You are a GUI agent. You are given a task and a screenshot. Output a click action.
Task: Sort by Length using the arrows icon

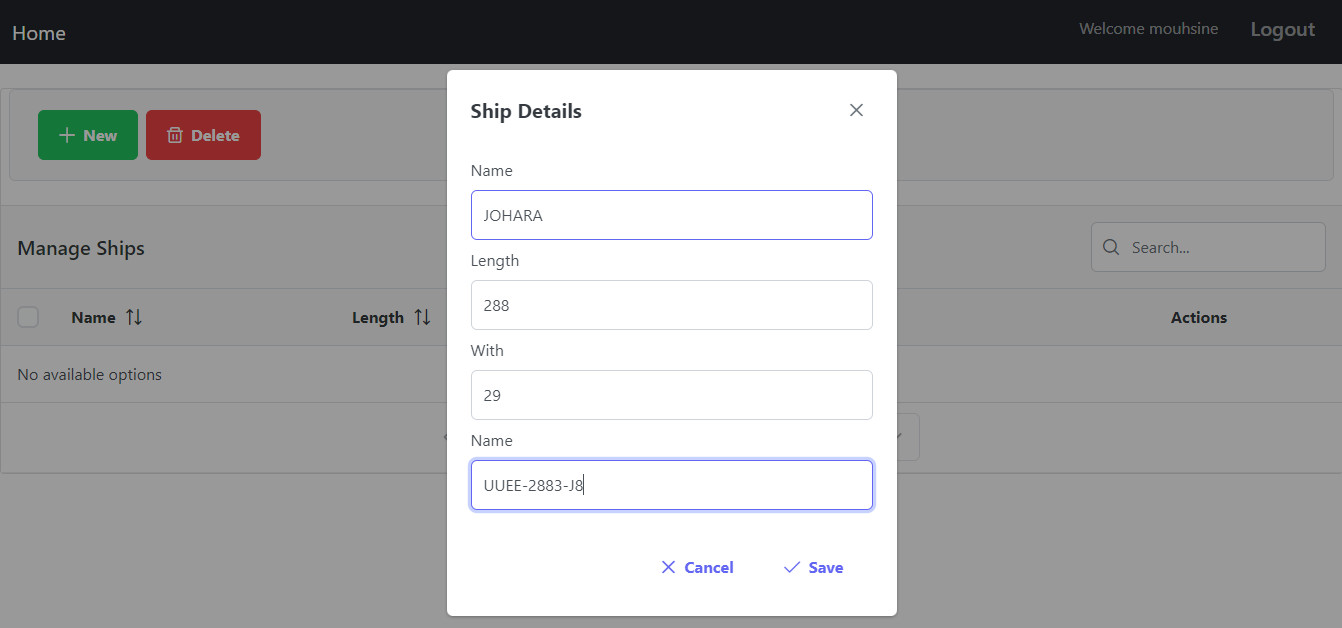pyautogui.click(x=423, y=317)
